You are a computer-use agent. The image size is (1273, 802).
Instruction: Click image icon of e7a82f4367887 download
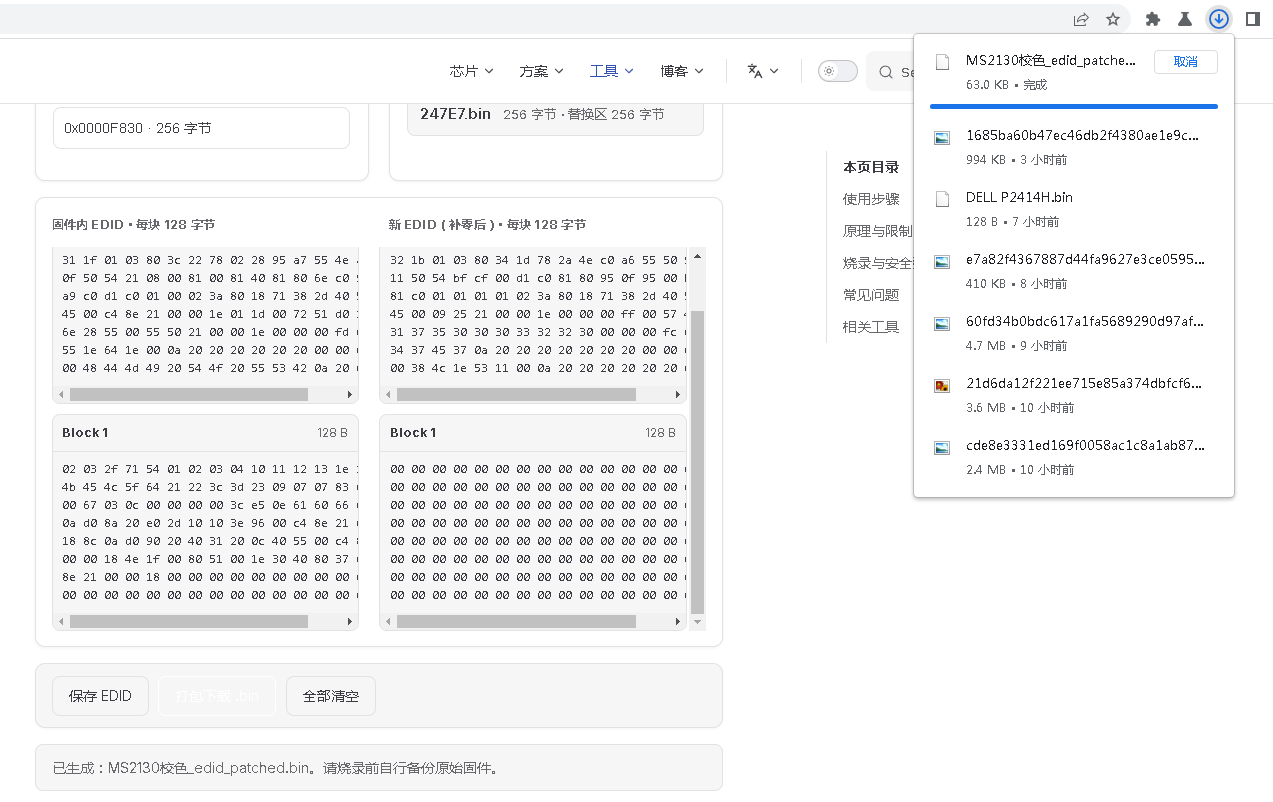pyautogui.click(x=942, y=262)
